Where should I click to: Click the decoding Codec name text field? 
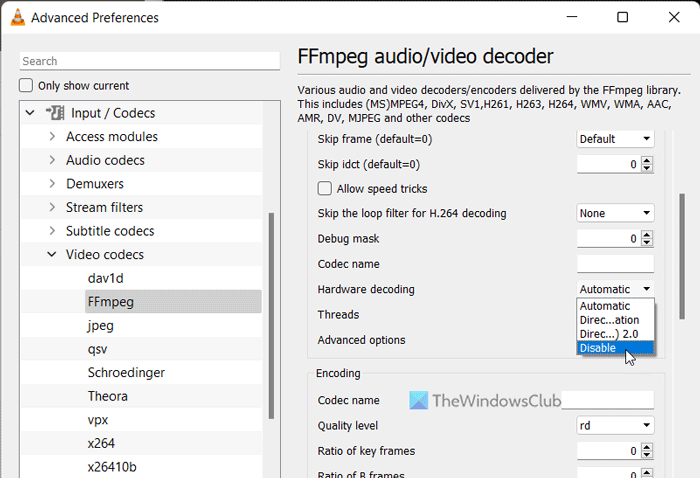tap(615, 264)
